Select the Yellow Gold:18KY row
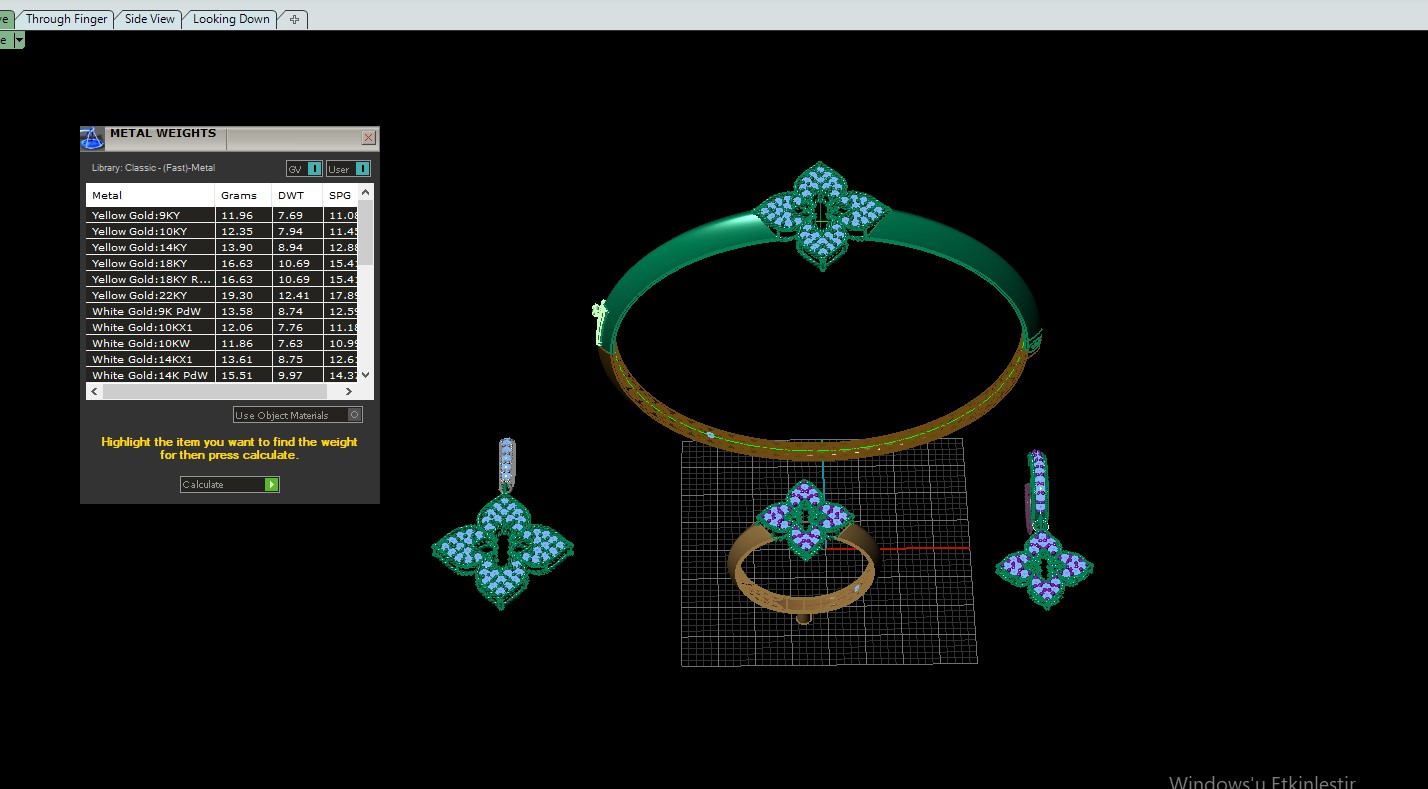The height and width of the screenshot is (789, 1428). click(x=222, y=263)
